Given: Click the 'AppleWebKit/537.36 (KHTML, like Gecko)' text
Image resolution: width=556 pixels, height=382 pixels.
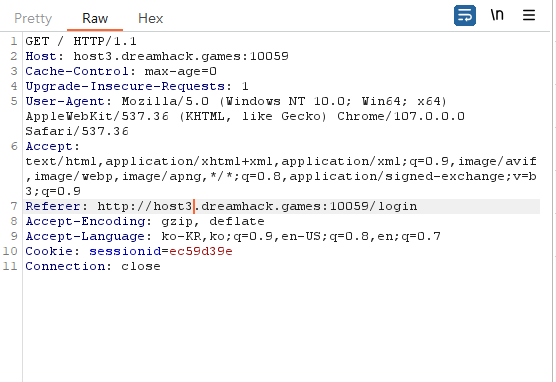Looking at the screenshot, I should [x=176, y=116].
